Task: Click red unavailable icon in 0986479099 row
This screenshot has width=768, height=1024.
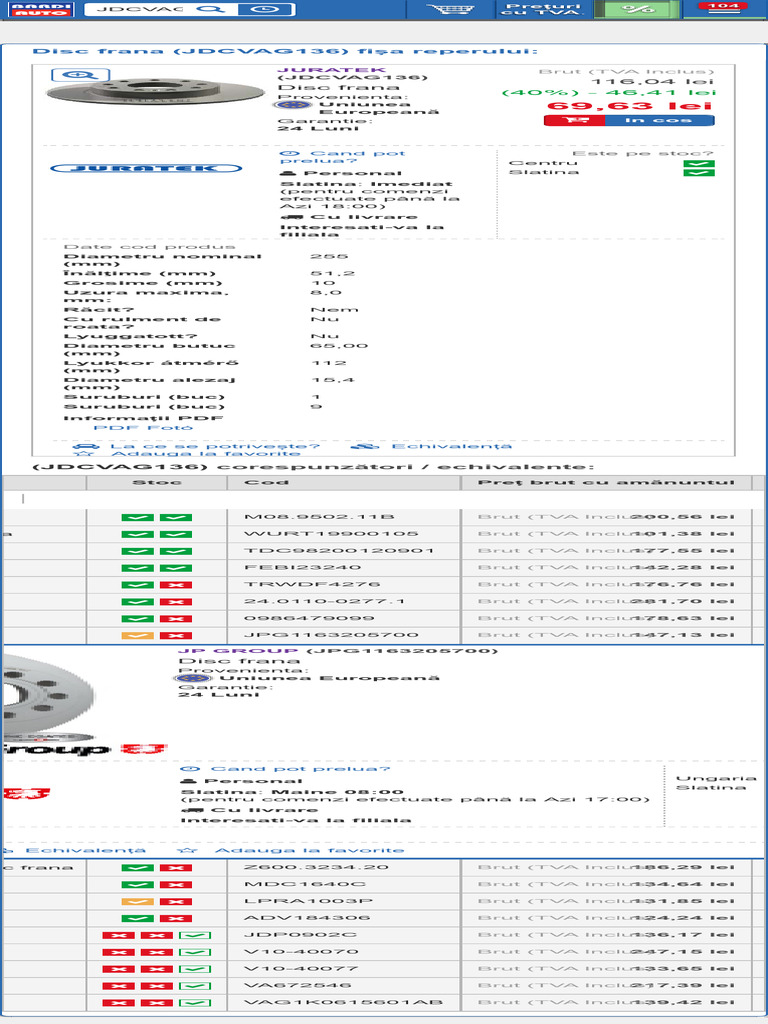Action: (x=176, y=618)
